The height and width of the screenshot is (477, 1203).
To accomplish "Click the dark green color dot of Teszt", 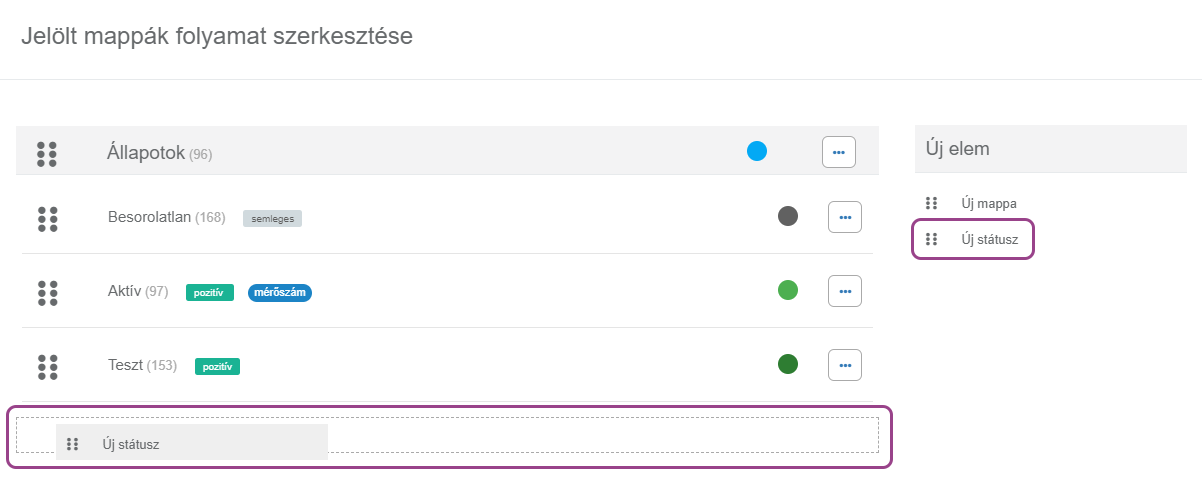I will click(788, 364).
